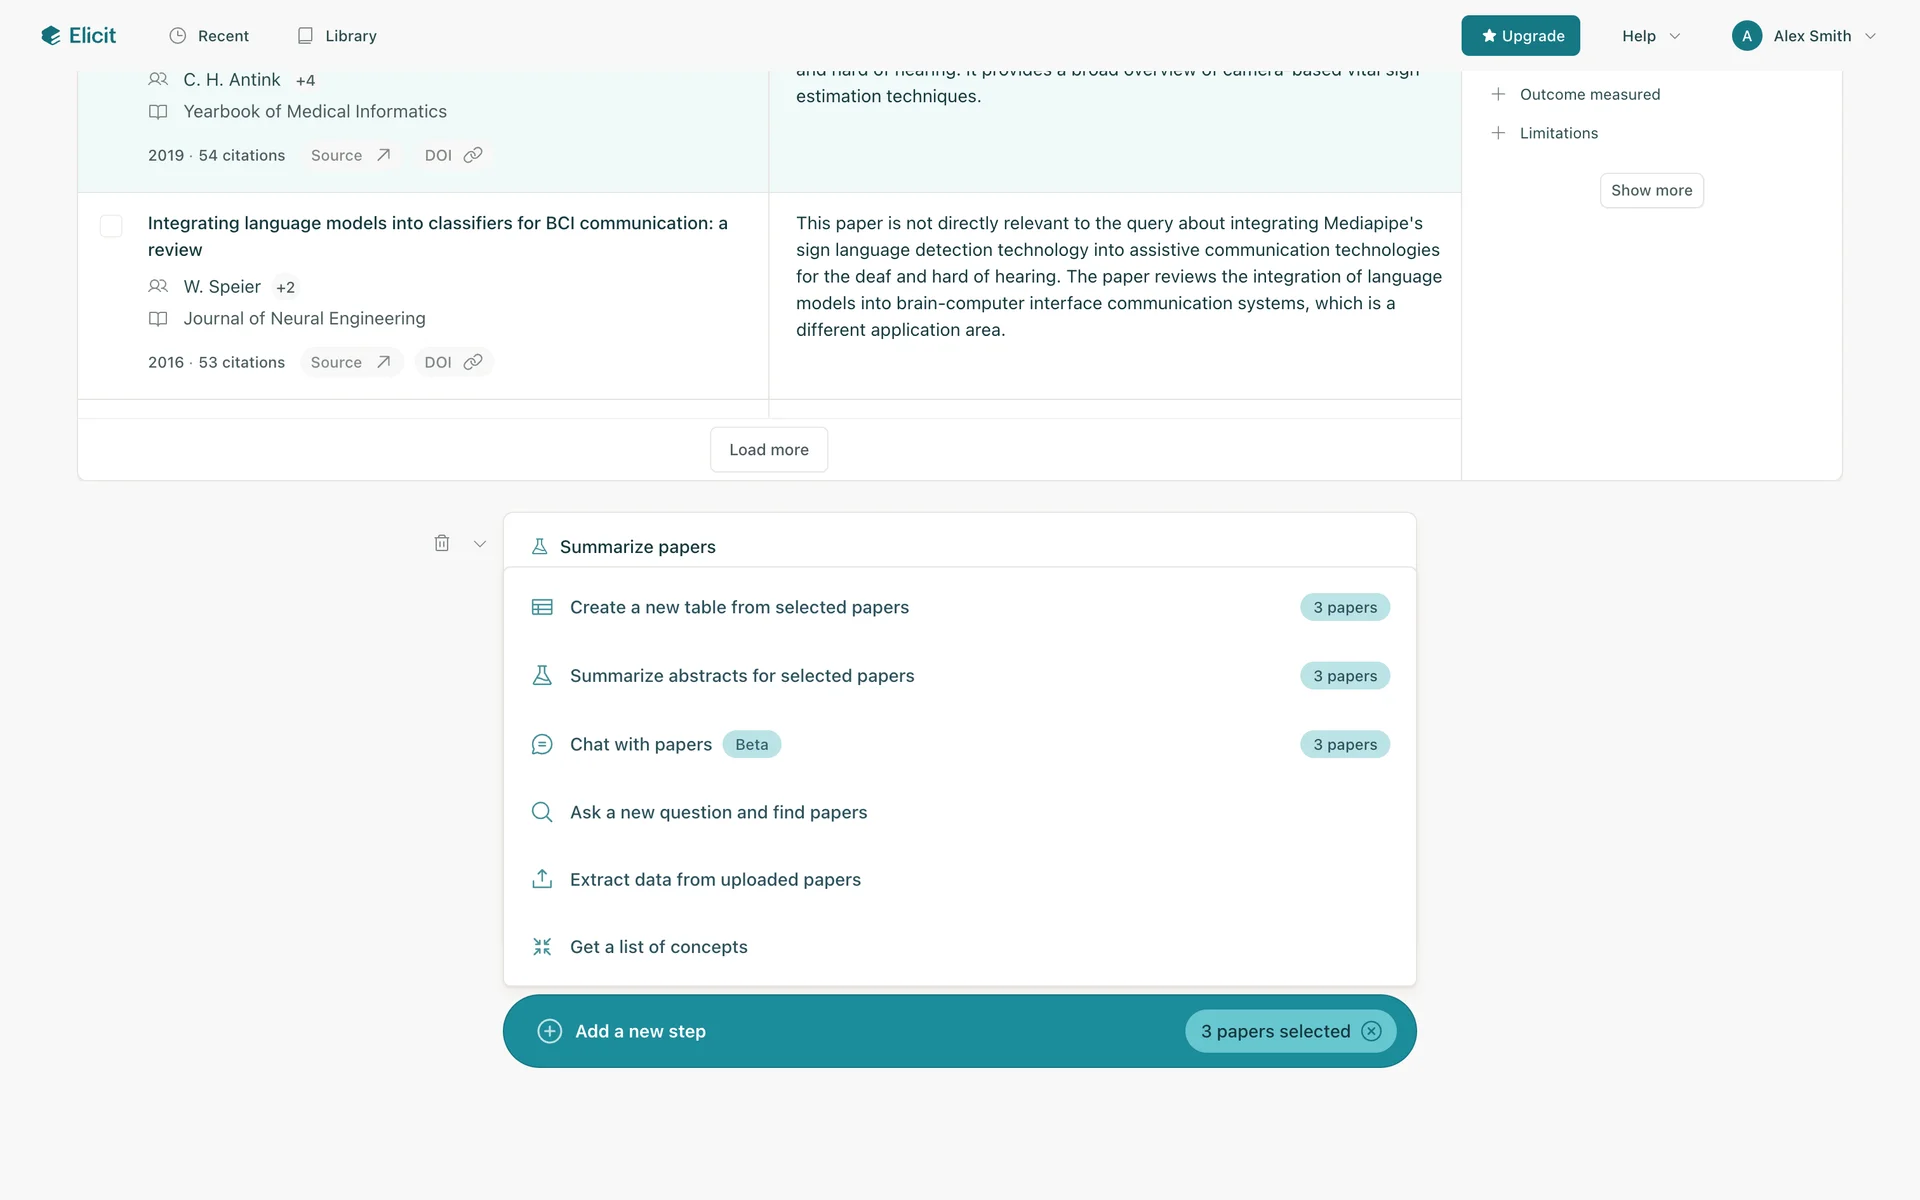Click Add a new step bar
This screenshot has height=1200, width=1920.
tap(640, 1031)
